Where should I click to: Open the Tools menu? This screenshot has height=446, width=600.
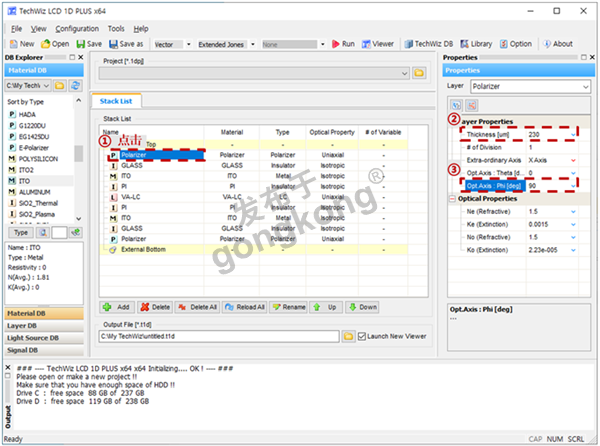pos(116,29)
